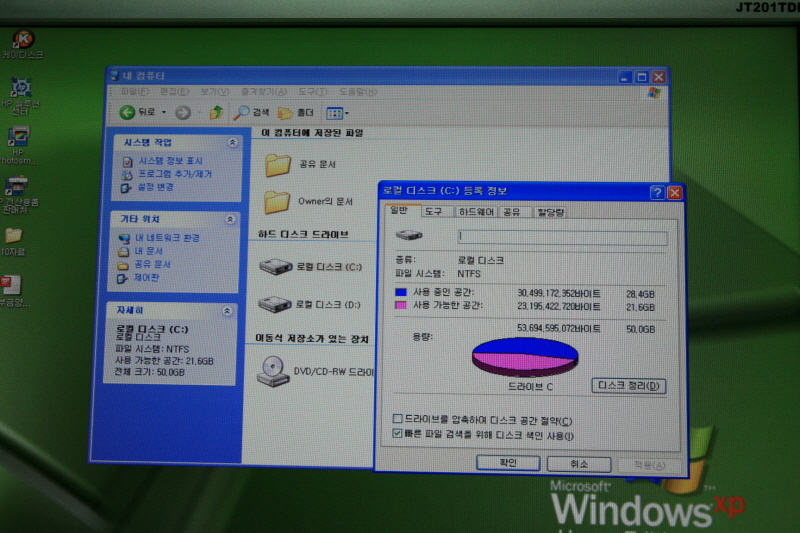Click 전체 크기: 50.0GB in details panel
The height and width of the screenshot is (533, 800).
[x=149, y=372]
